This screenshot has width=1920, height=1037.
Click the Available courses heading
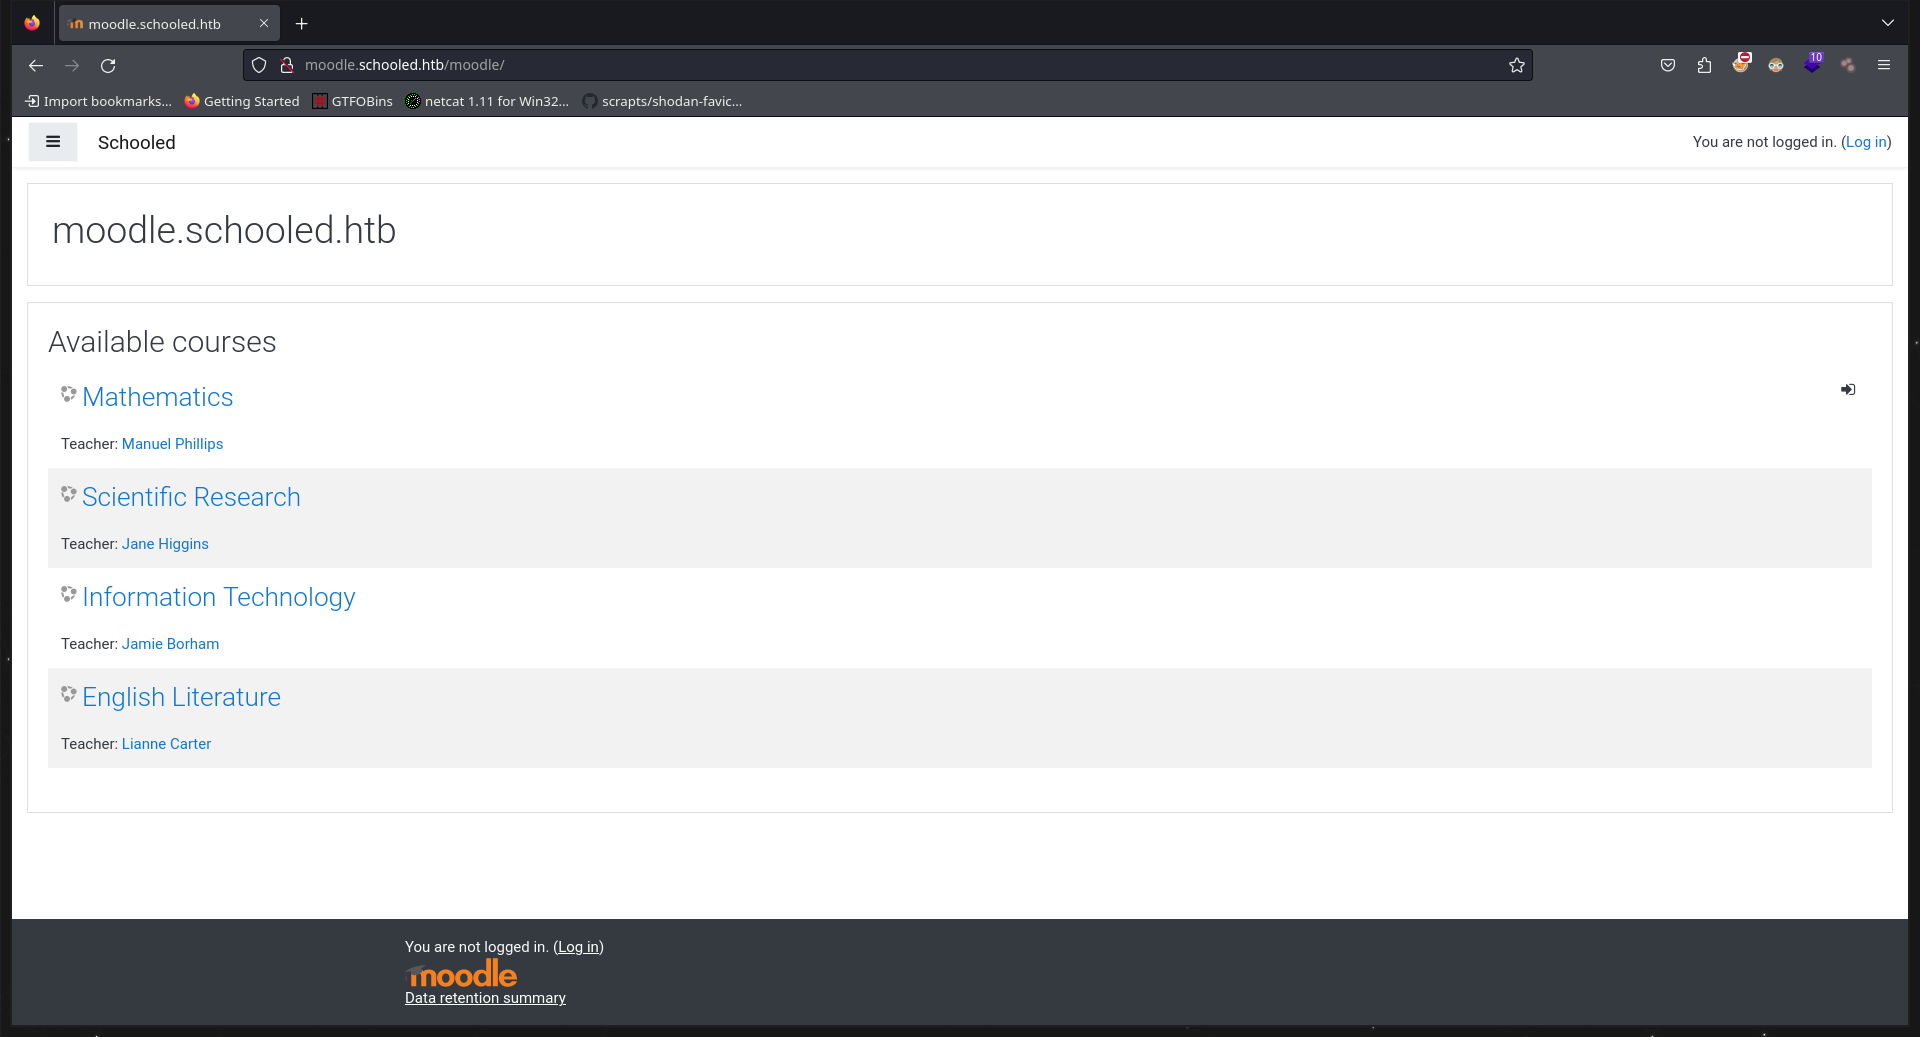(162, 342)
